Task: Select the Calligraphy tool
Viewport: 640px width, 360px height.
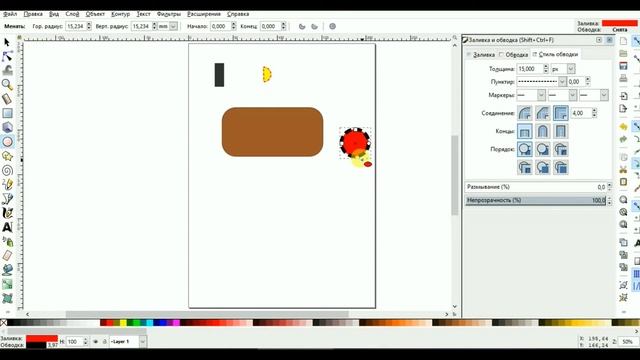Action: click(x=7, y=213)
